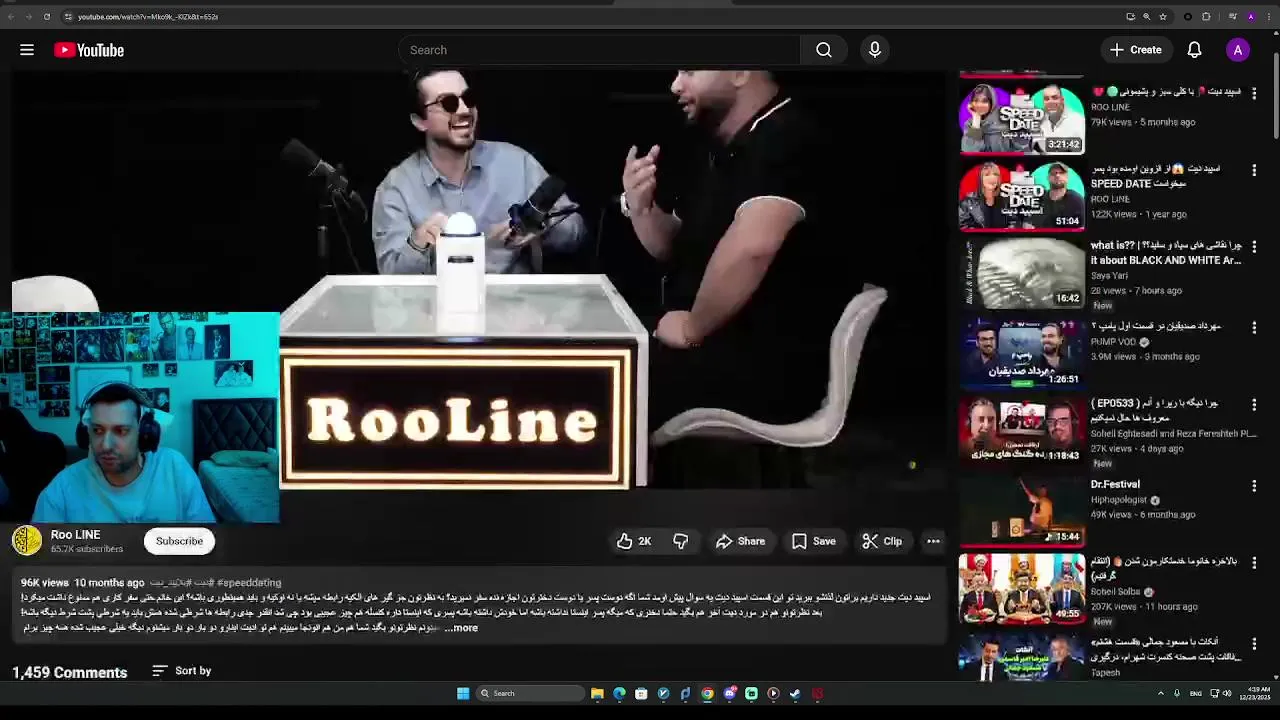Start voice search with the microphone
Viewport: 1280px width, 720px height.
pyautogui.click(x=875, y=50)
